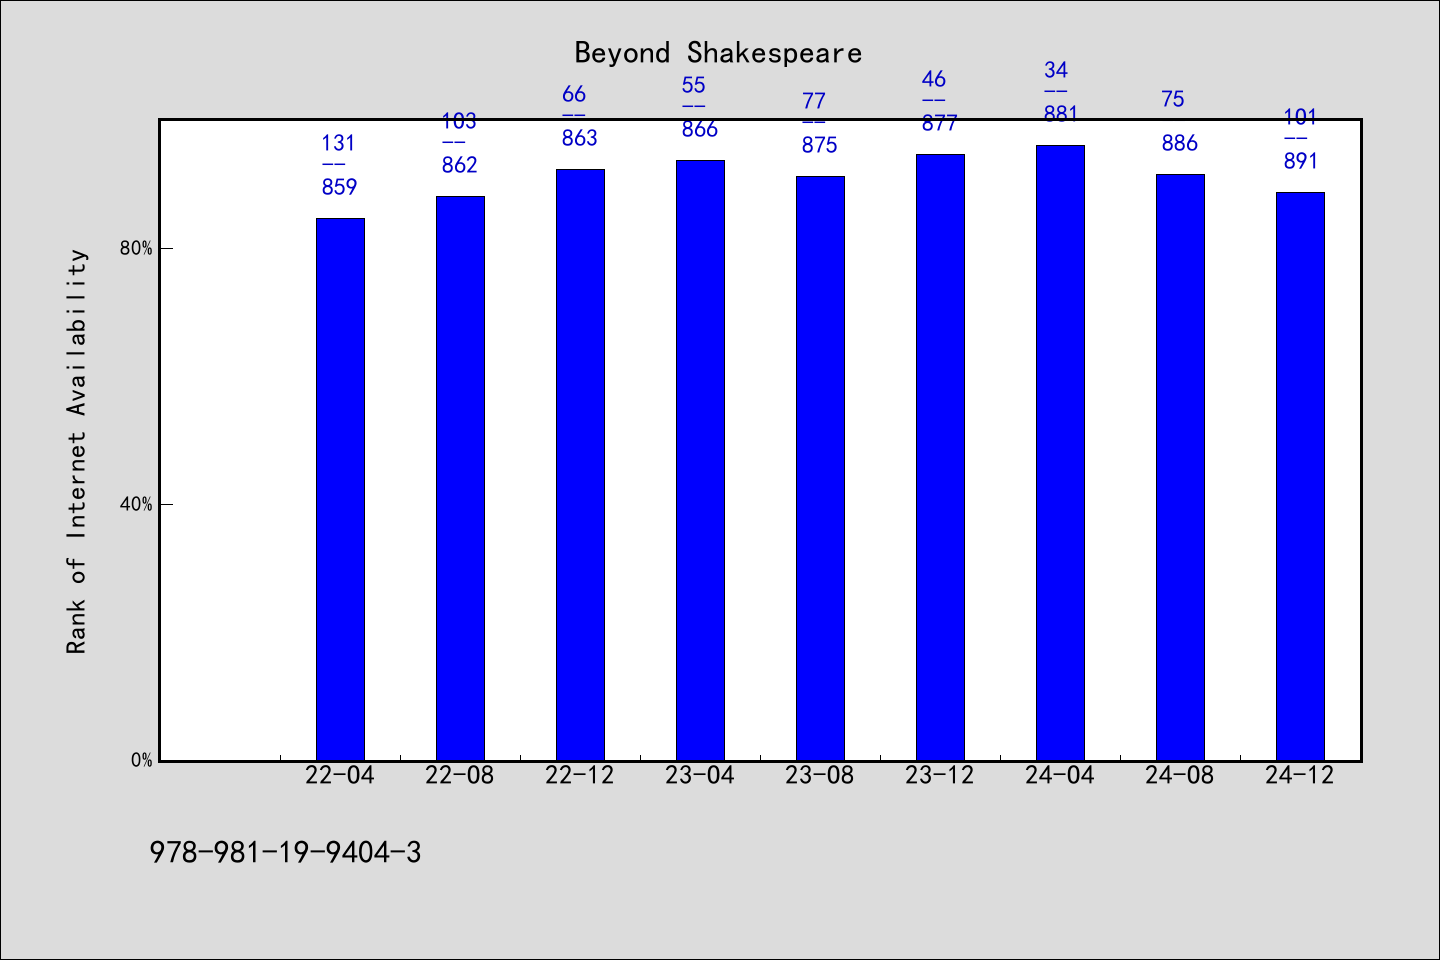Click the 23-08 axis label
Screen dimensions: 1440x960
[x=820, y=776]
